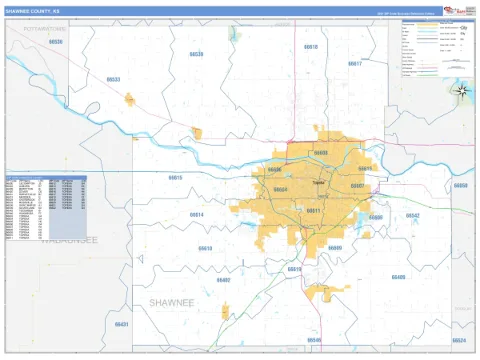The height and width of the screenshot is (360, 480).
Task: Click ZIP code label 66604
Action: click(280, 190)
